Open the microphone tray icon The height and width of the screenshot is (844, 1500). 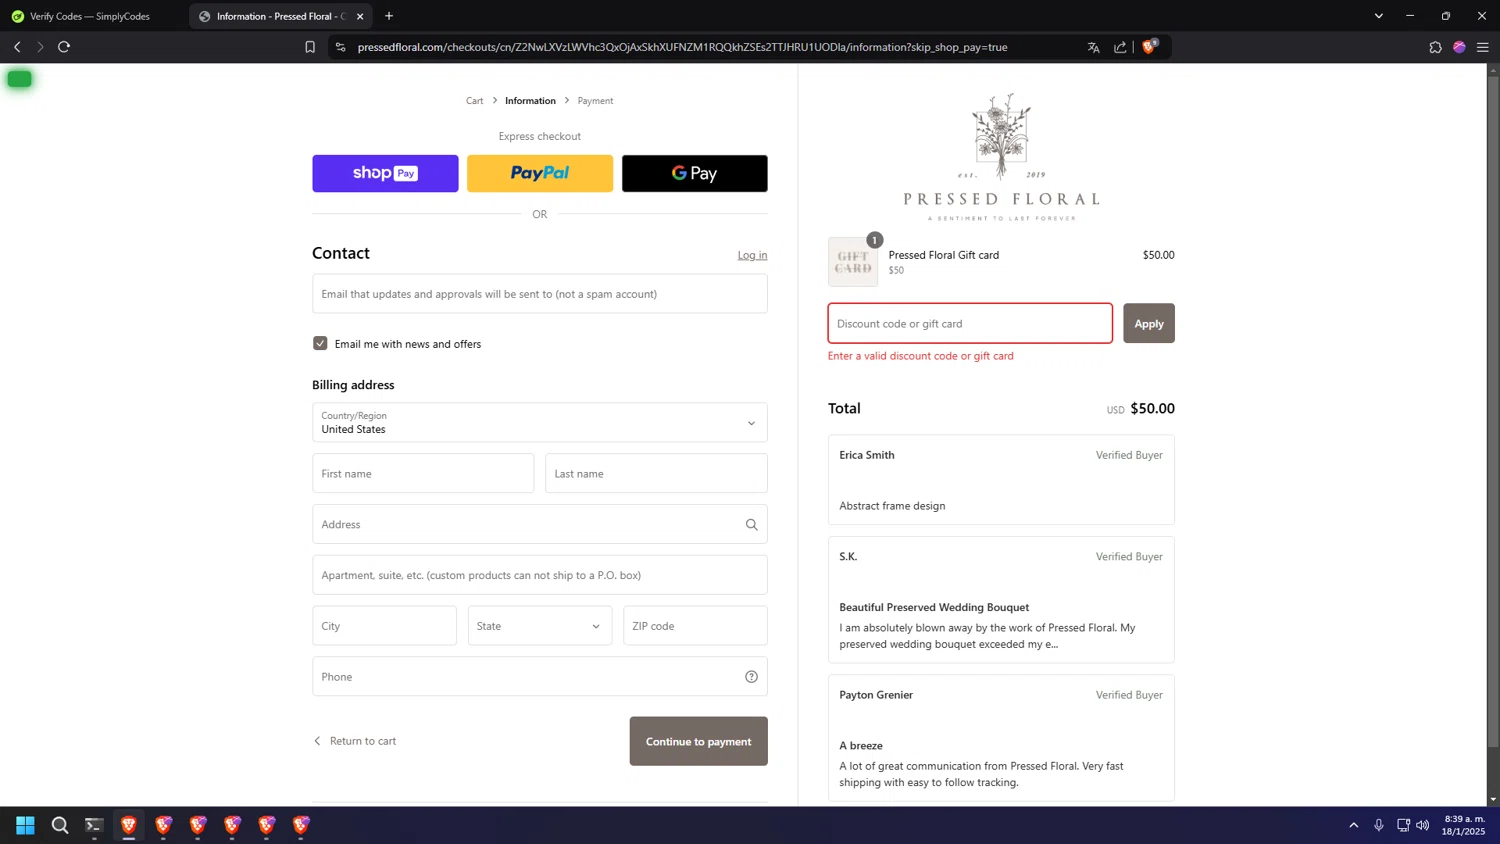[1379, 825]
